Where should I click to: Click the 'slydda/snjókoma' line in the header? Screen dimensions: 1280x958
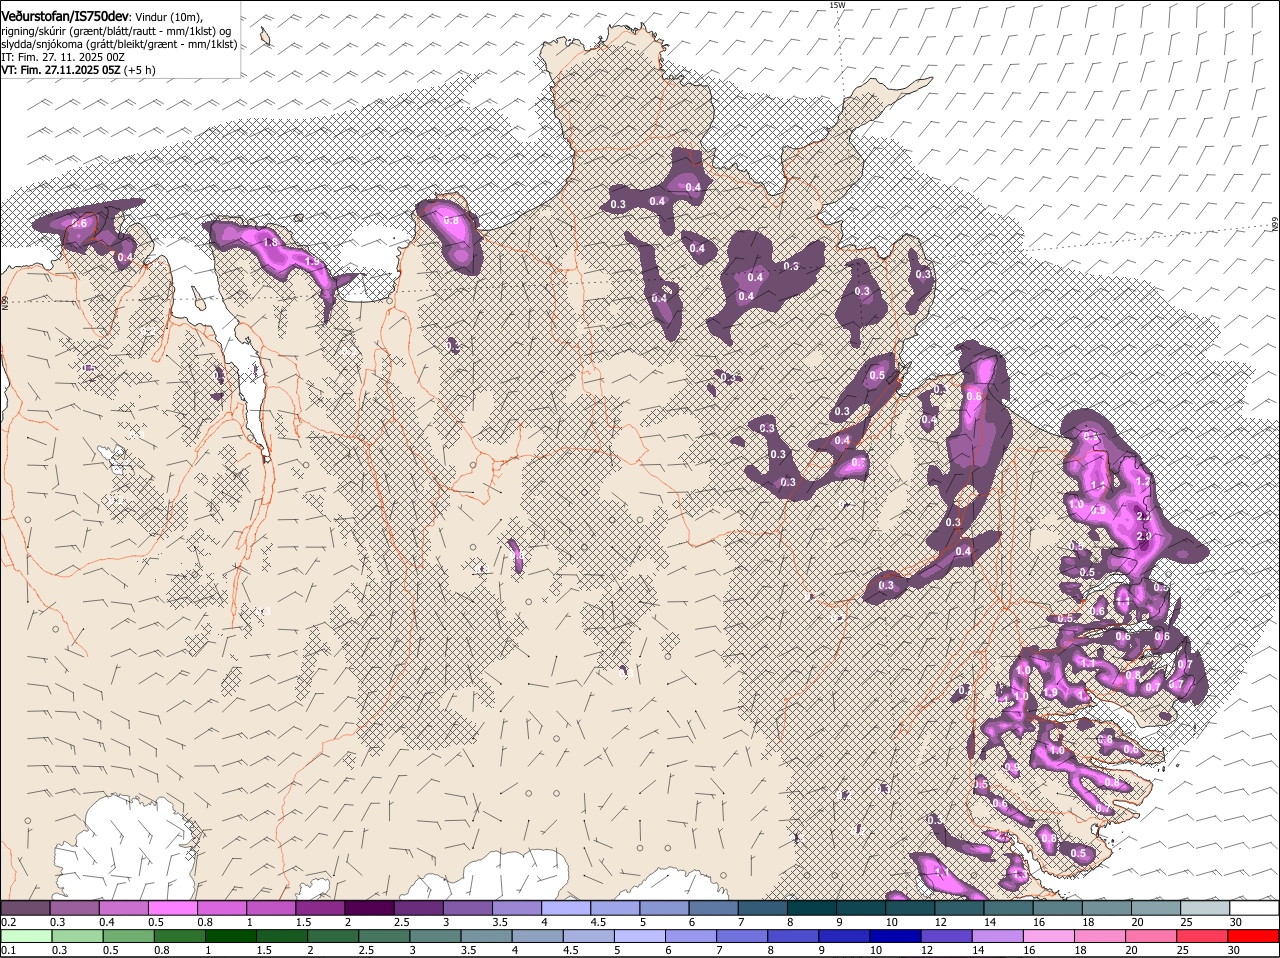119,44
